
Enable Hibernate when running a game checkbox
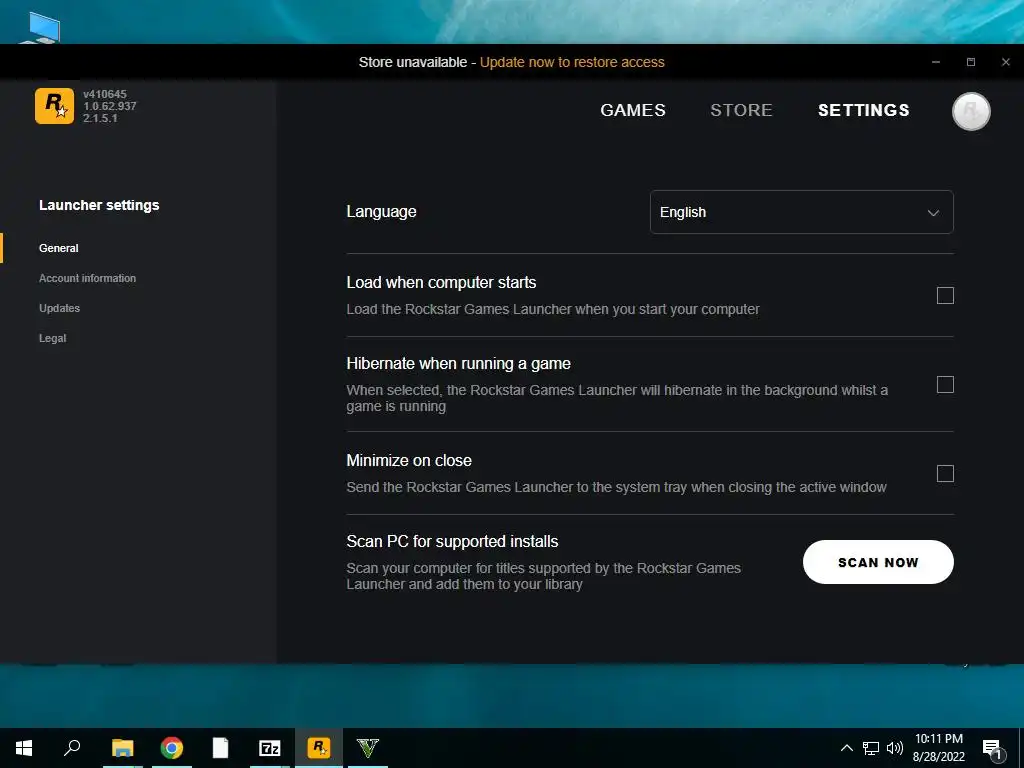pos(945,385)
